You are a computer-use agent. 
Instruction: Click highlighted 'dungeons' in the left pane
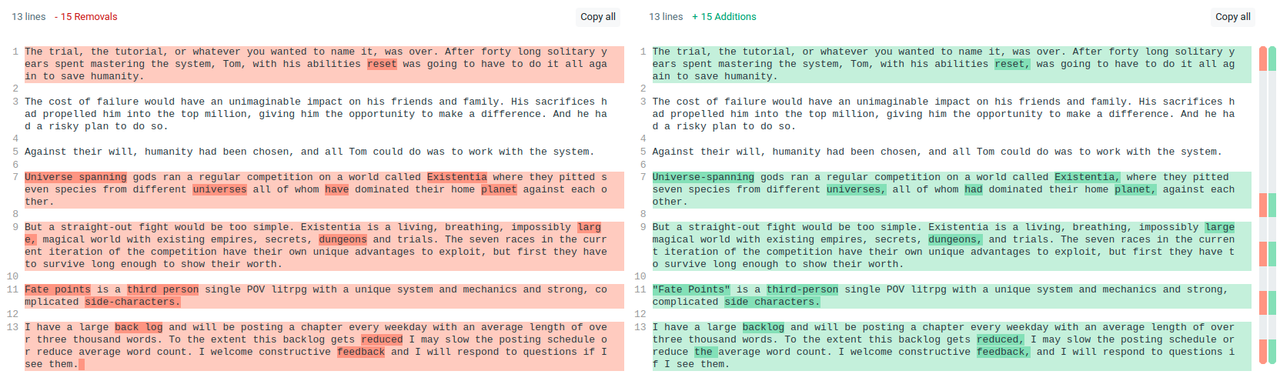coord(343,240)
